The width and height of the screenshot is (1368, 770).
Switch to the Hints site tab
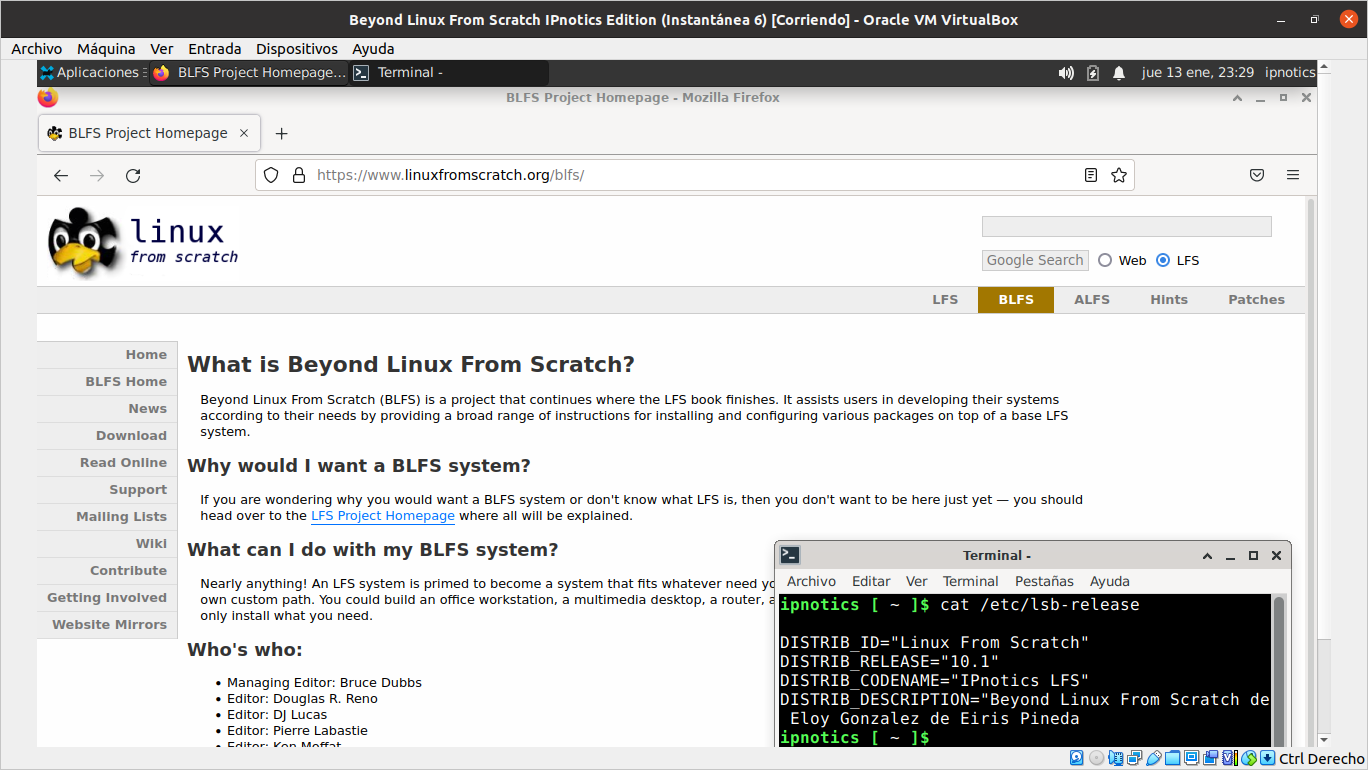point(1169,299)
